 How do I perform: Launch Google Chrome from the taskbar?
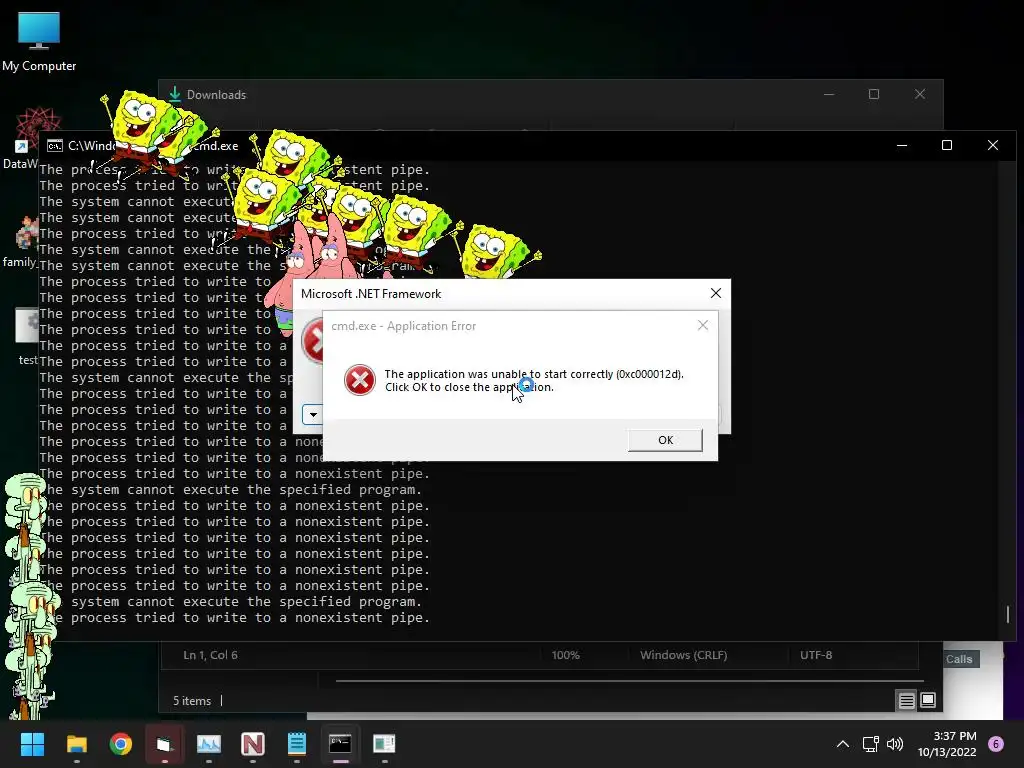[120, 744]
